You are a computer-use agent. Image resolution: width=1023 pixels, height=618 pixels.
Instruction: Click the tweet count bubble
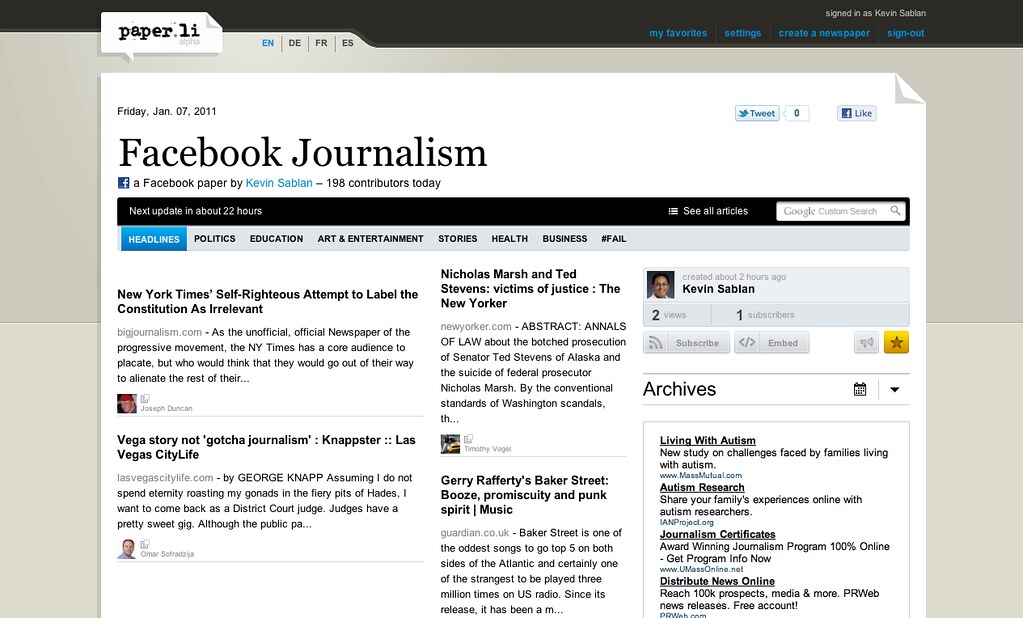(797, 113)
